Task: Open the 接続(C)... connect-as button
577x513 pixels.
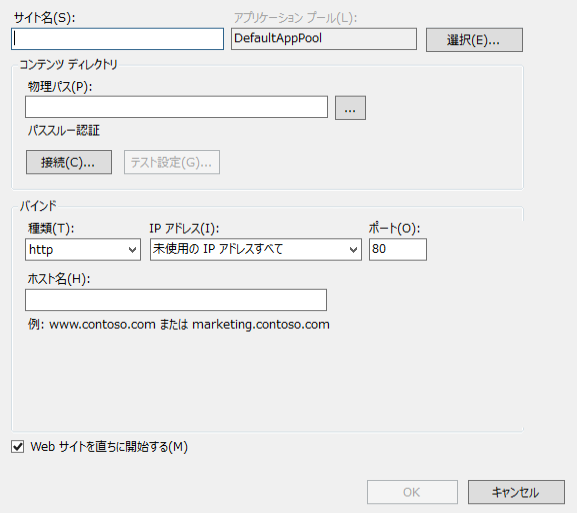Action: (x=69, y=162)
